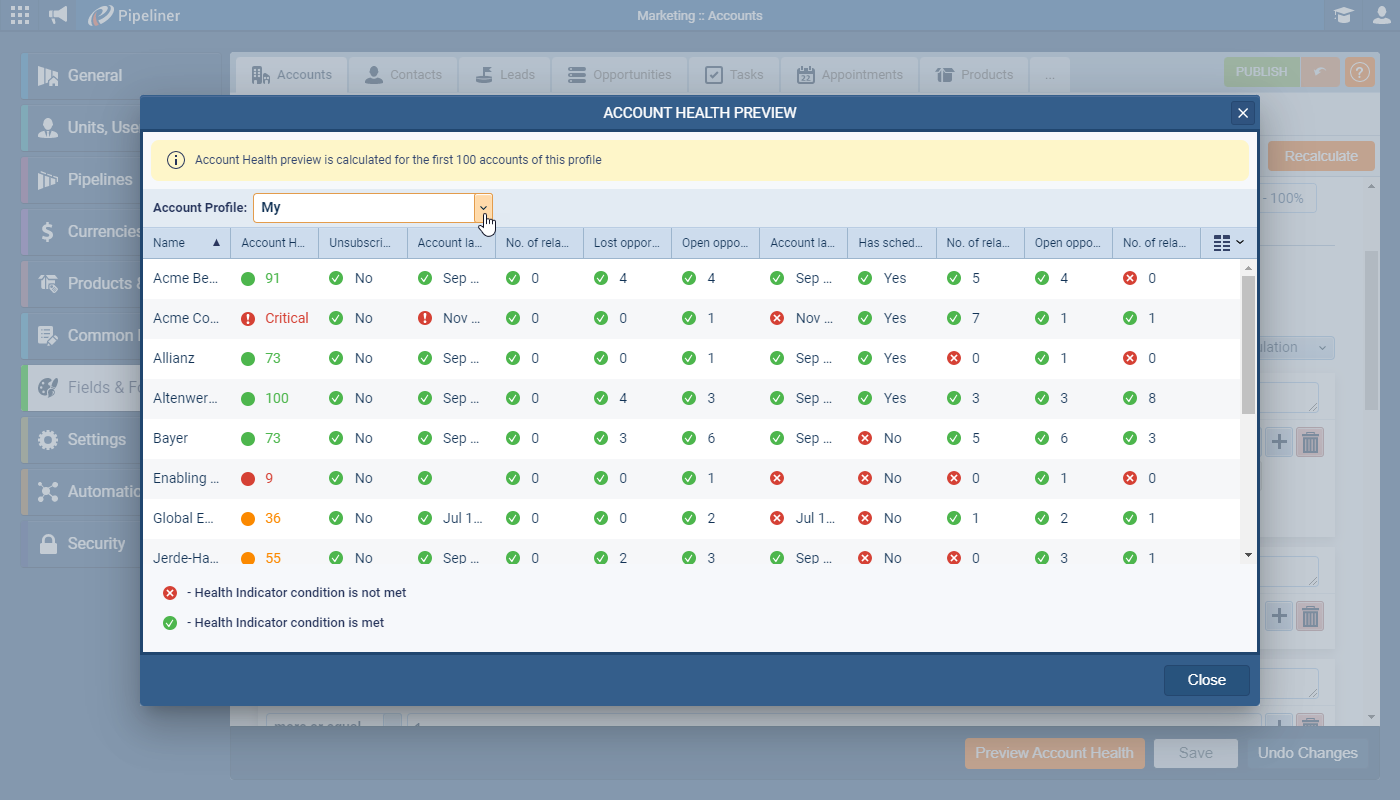Click the info icon in the yellow banner

tap(175, 160)
